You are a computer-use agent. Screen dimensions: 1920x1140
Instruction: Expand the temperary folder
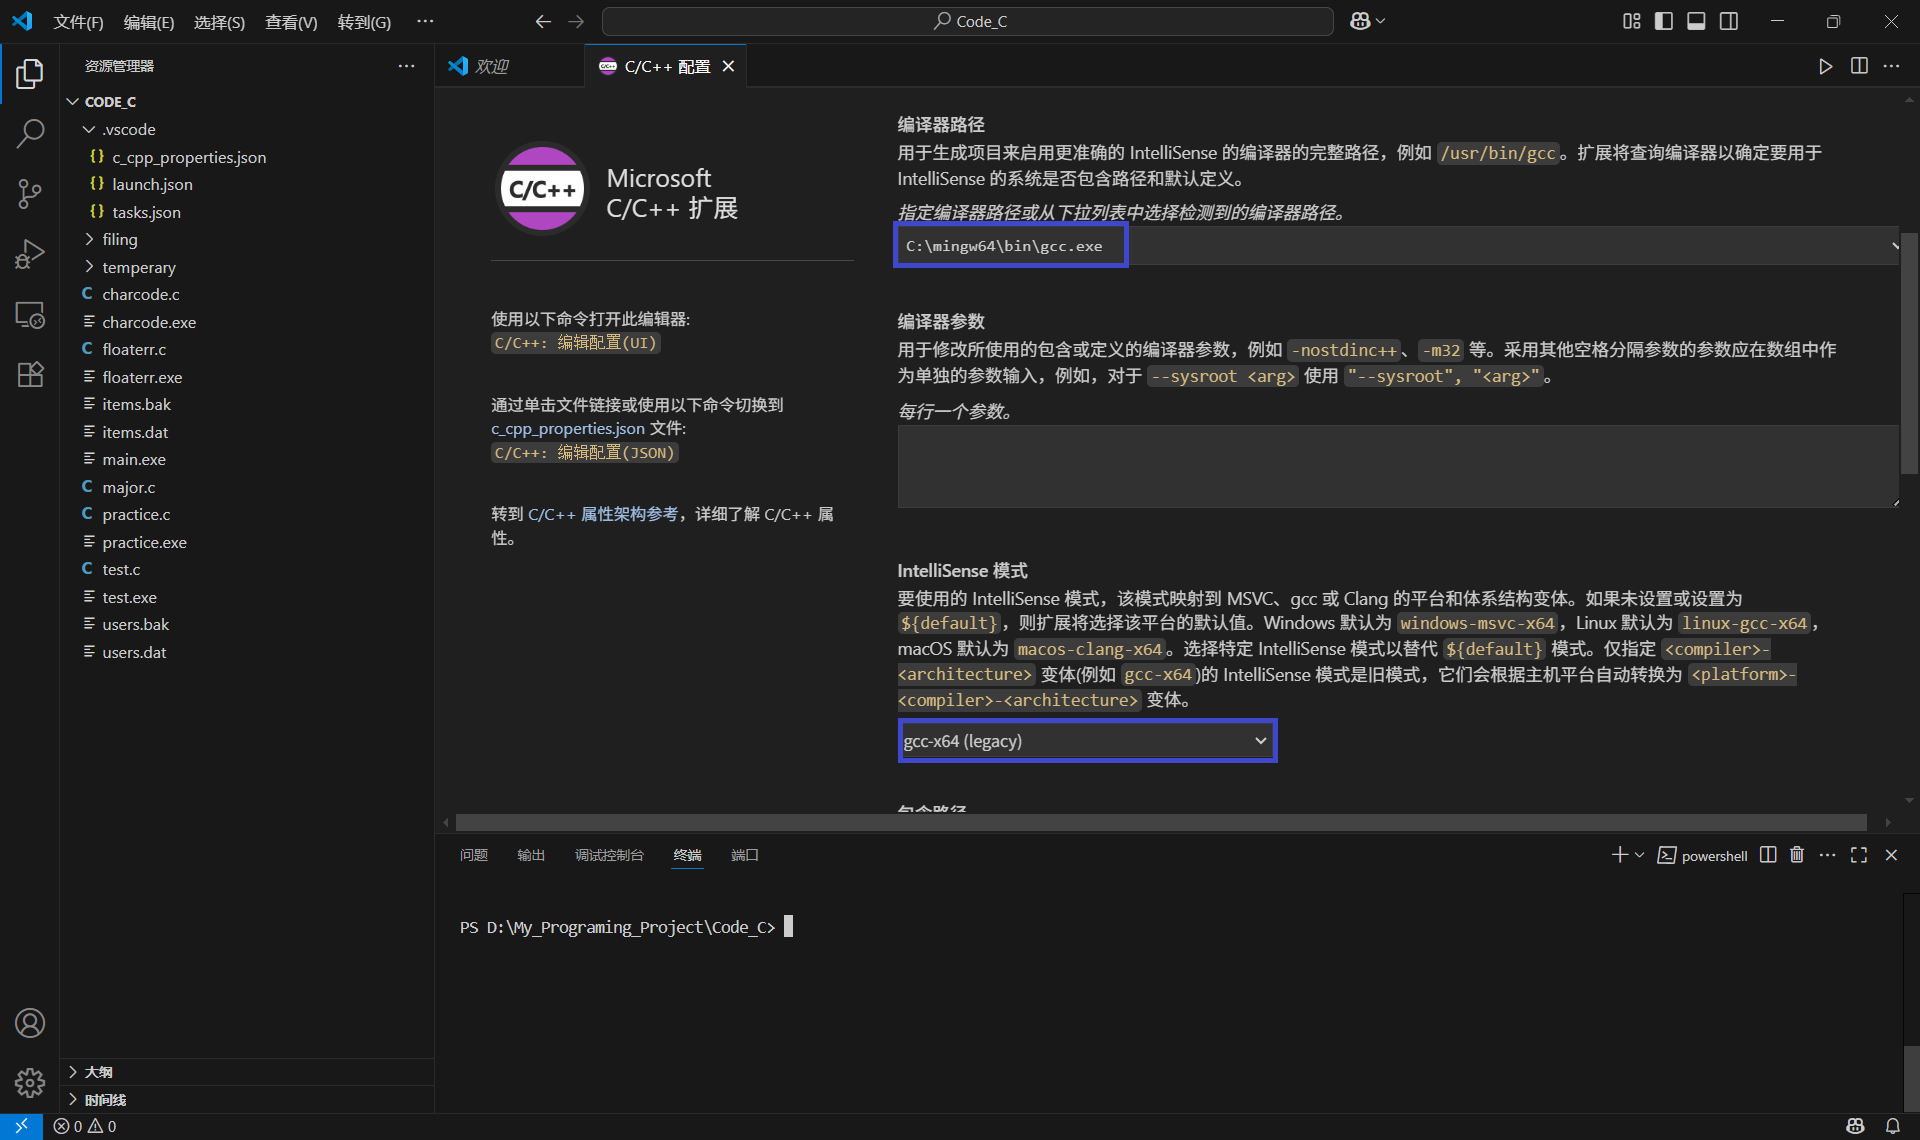click(x=140, y=267)
